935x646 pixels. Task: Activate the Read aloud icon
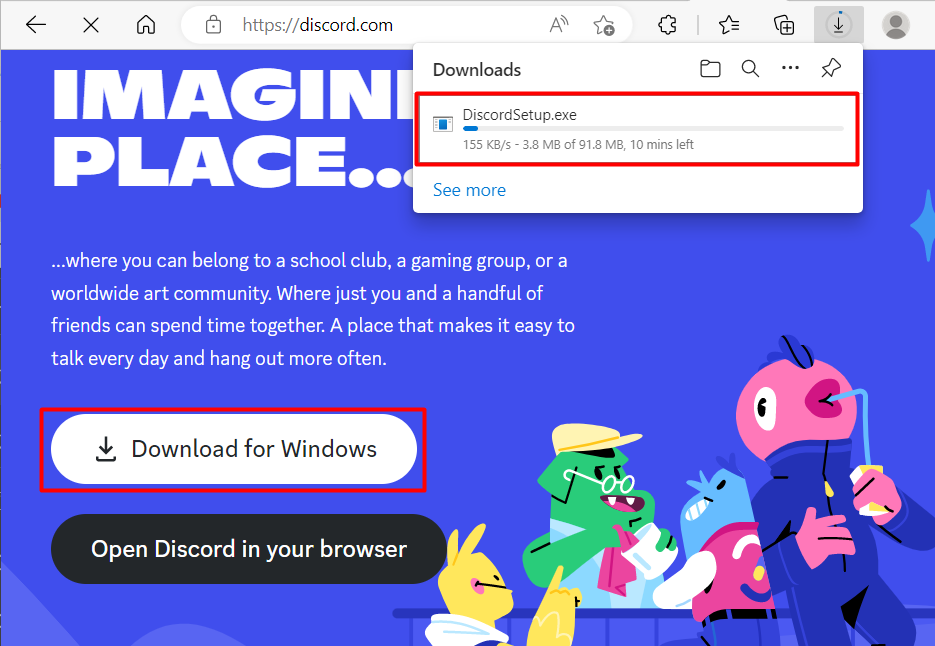[x=559, y=25]
